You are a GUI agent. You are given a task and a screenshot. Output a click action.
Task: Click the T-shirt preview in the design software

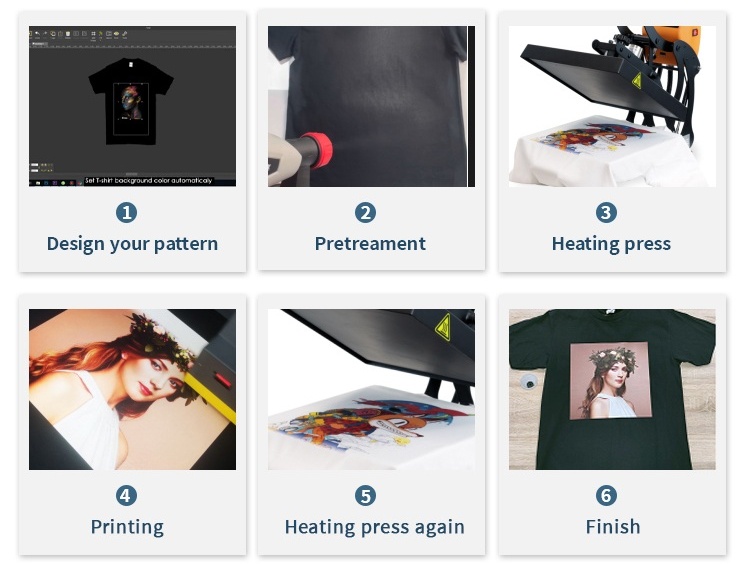[131, 101]
